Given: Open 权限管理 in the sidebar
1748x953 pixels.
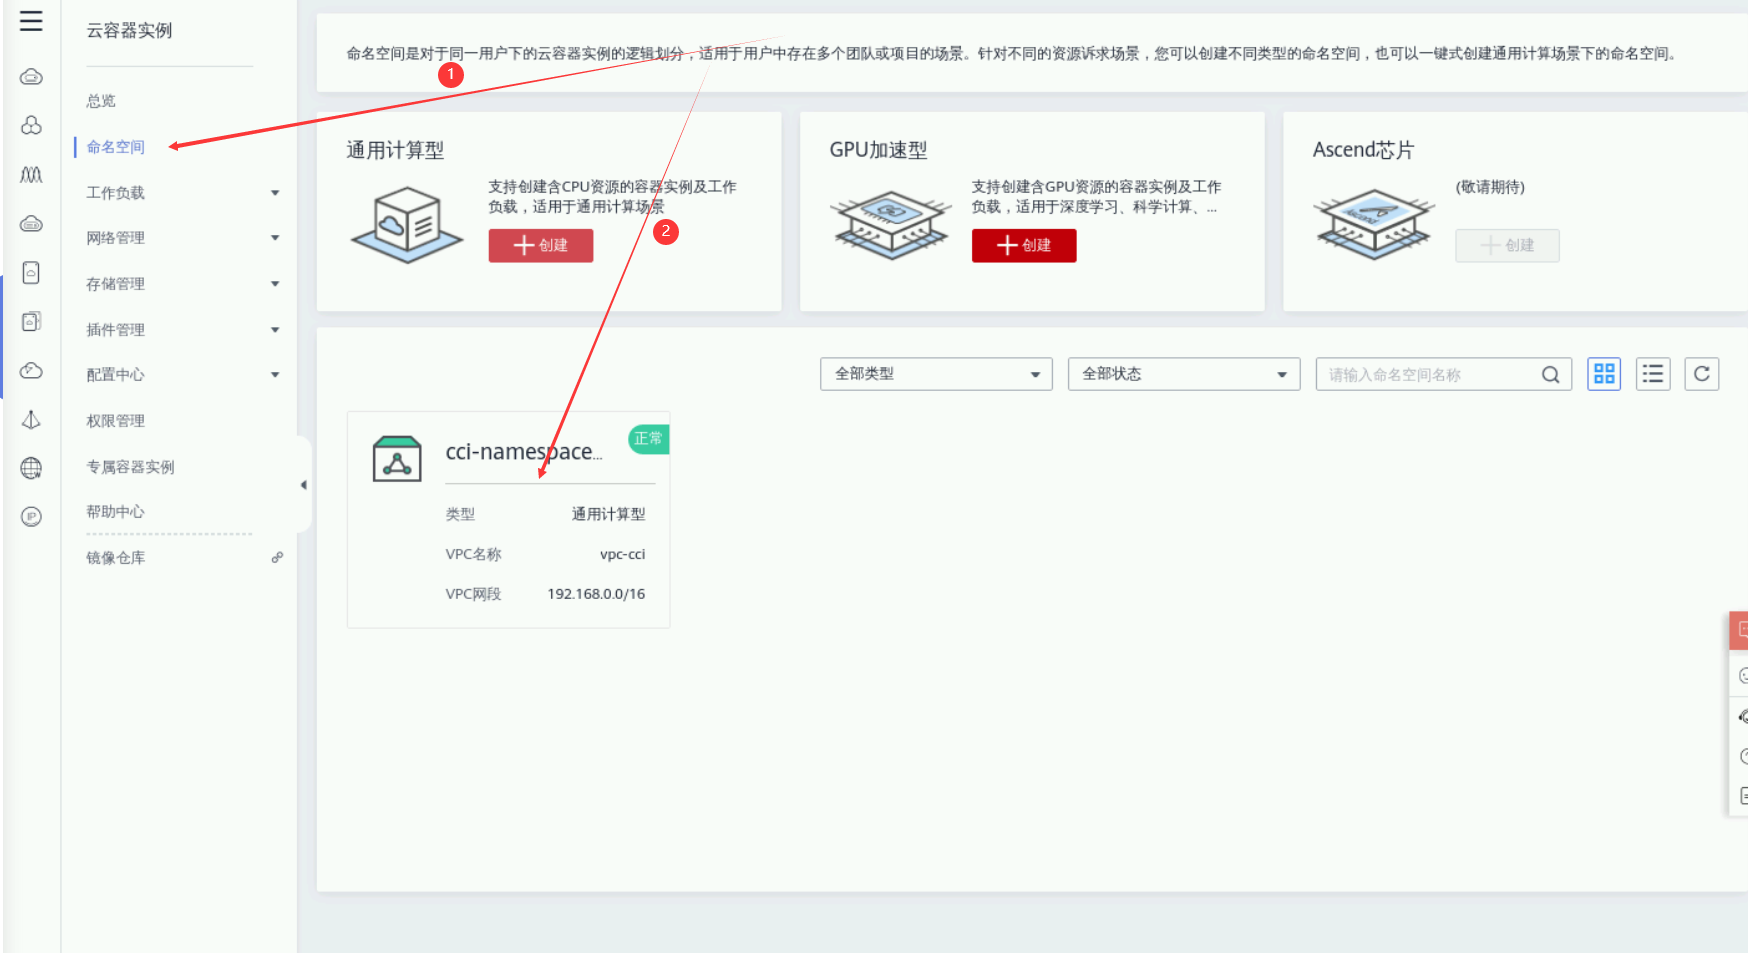Looking at the screenshot, I should point(116,421).
